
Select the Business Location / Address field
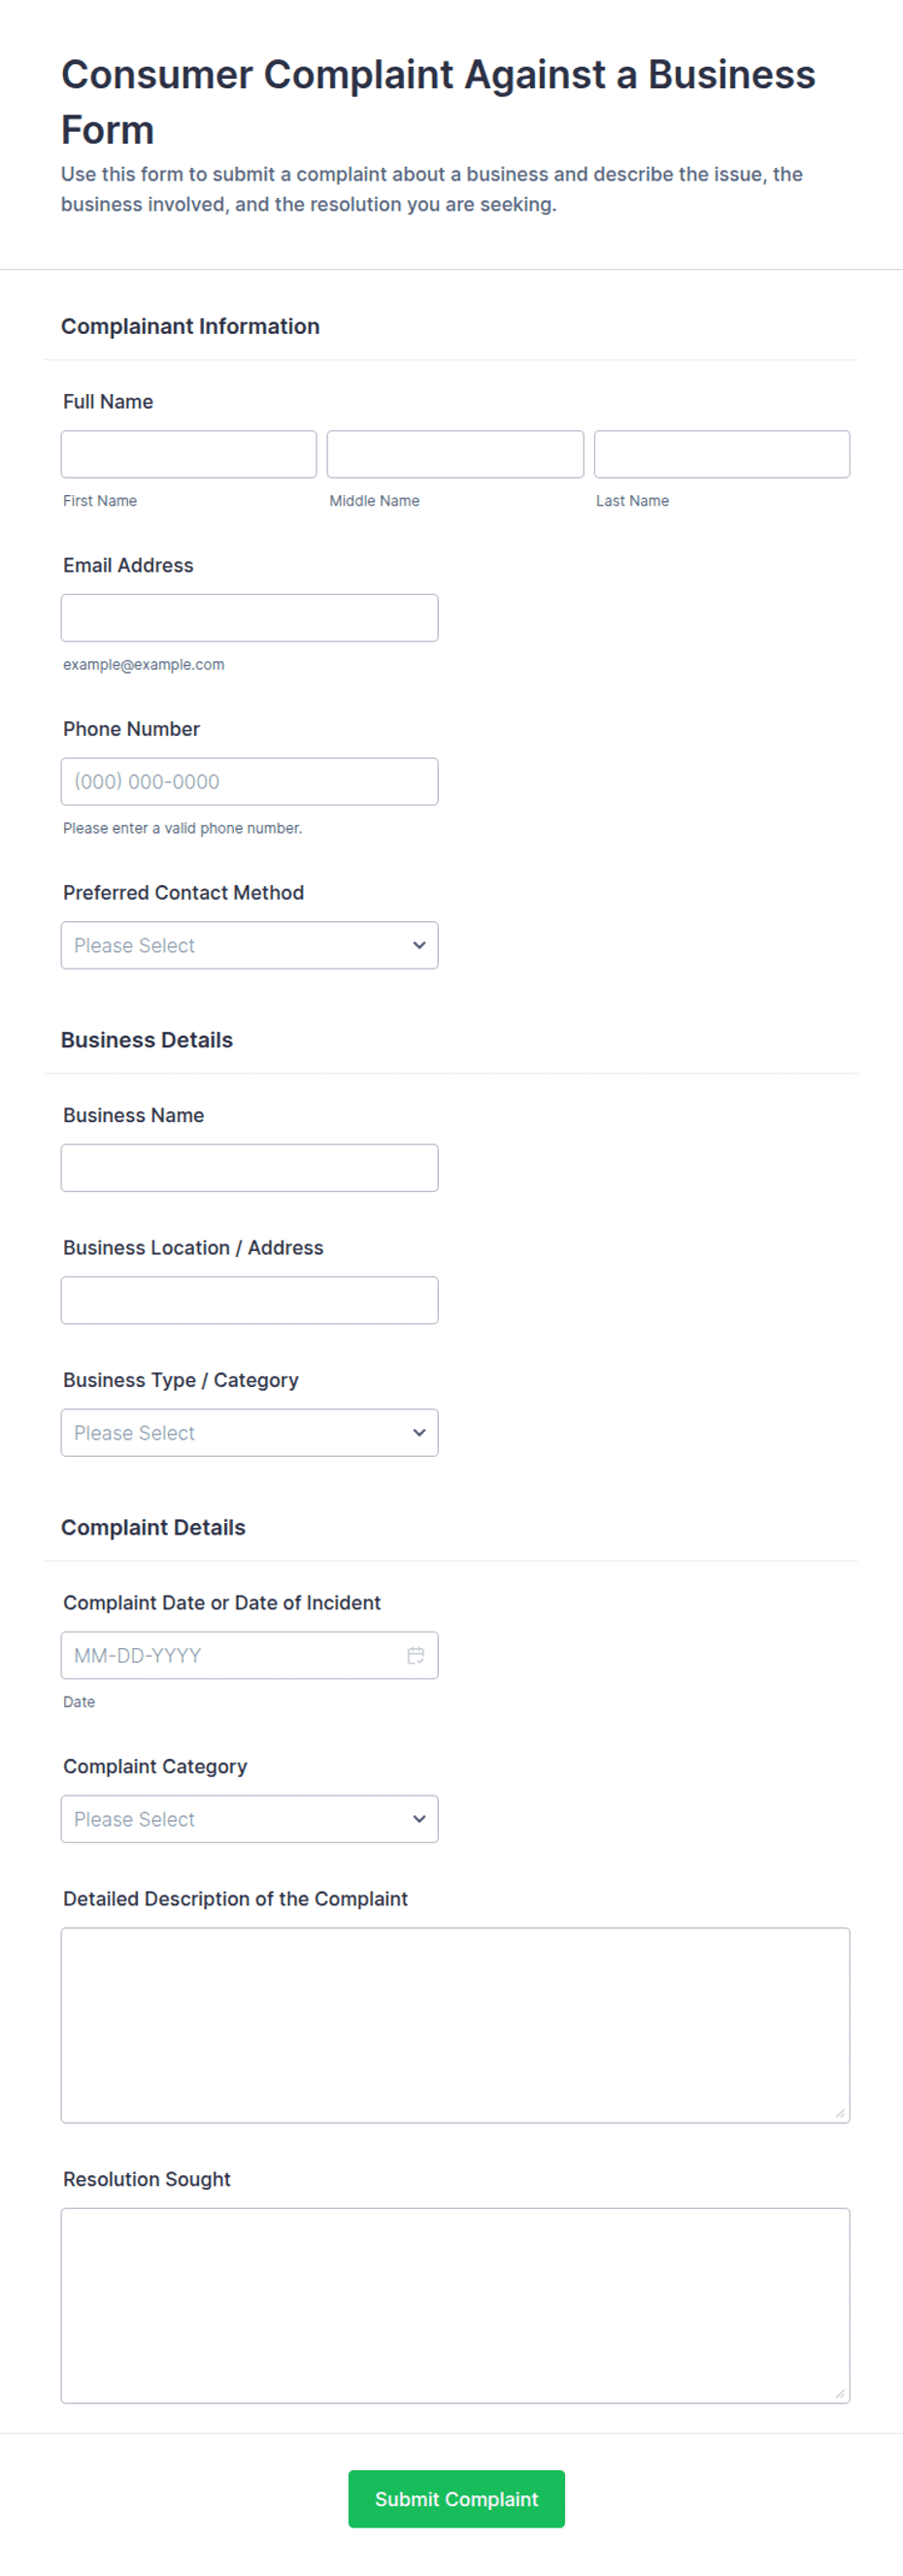pyautogui.click(x=249, y=1299)
